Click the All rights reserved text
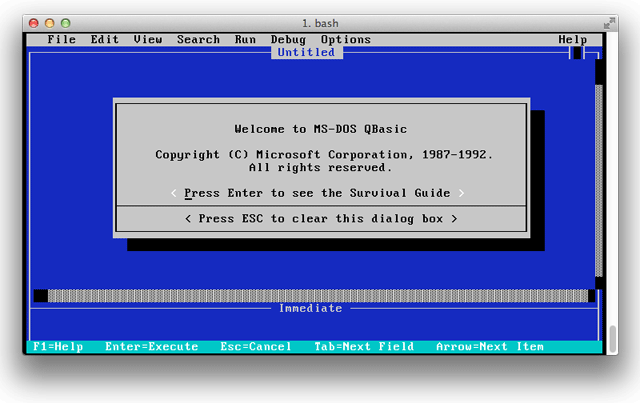 (320, 167)
